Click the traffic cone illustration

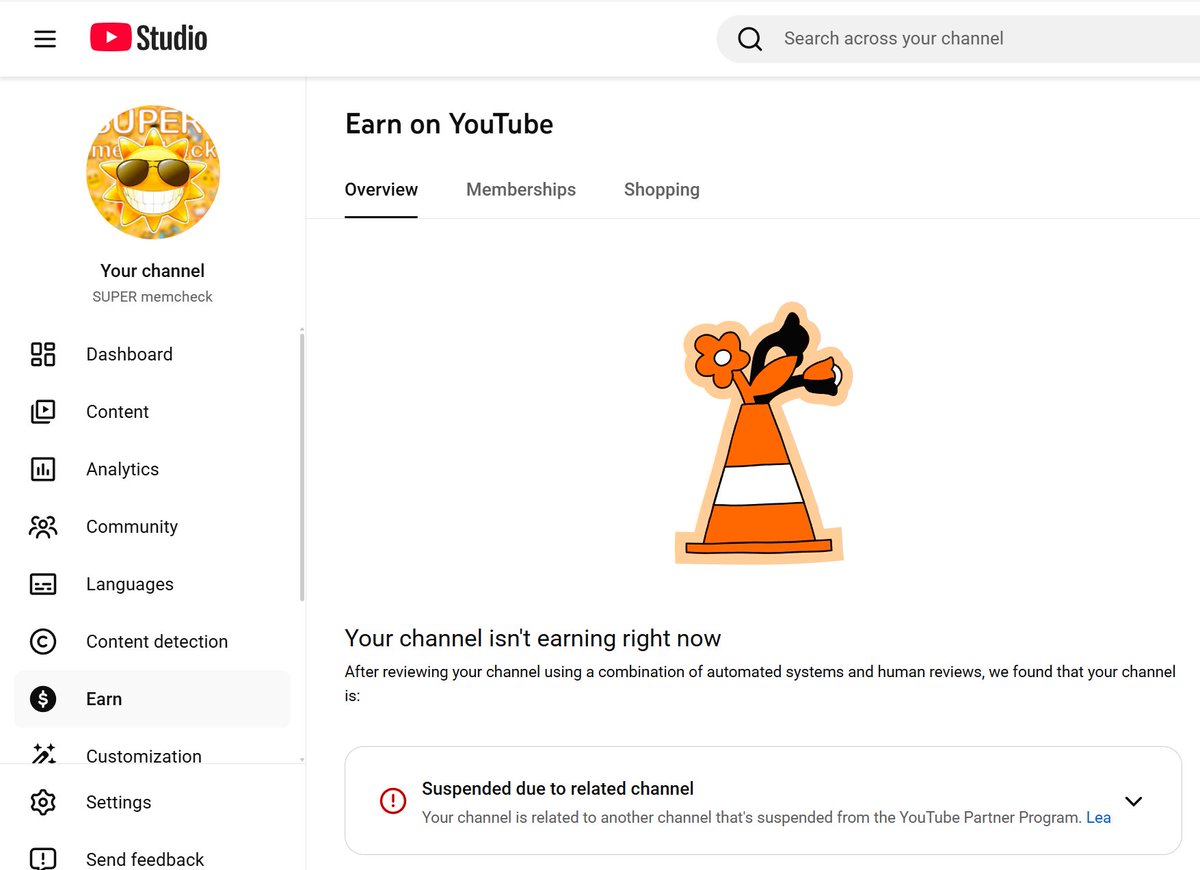tap(764, 433)
